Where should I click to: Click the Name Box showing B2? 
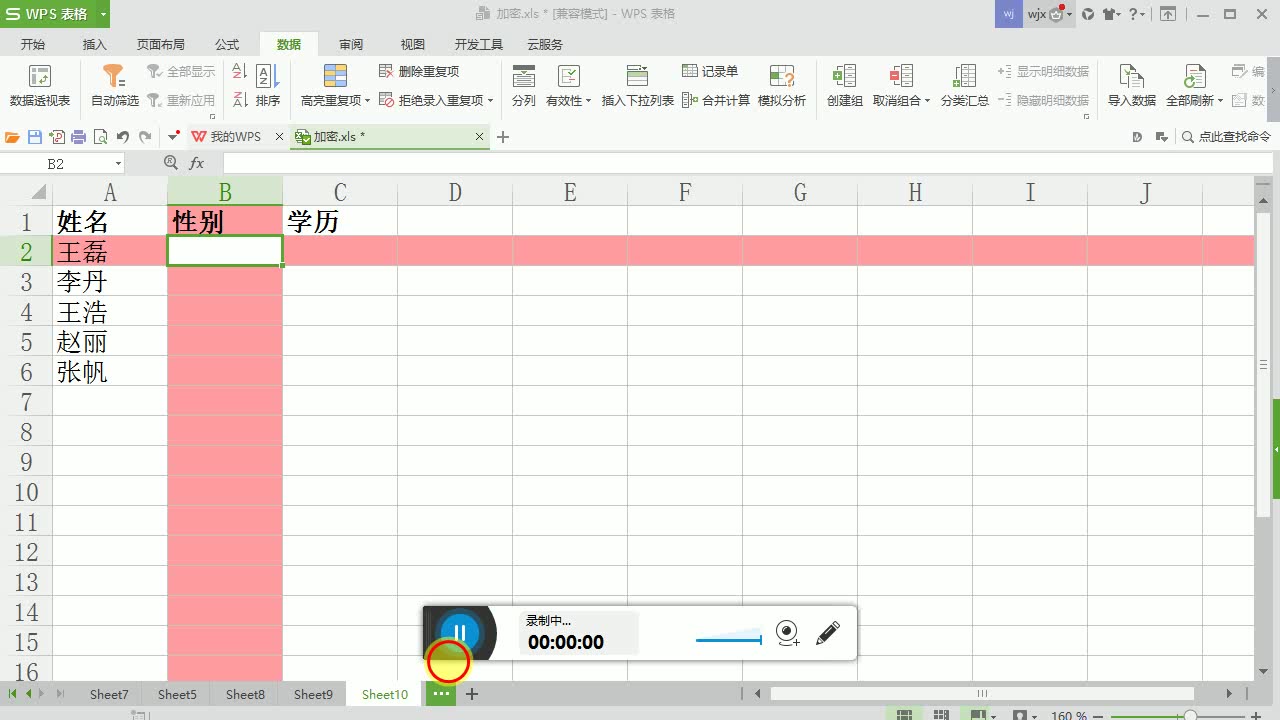(x=64, y=163)
